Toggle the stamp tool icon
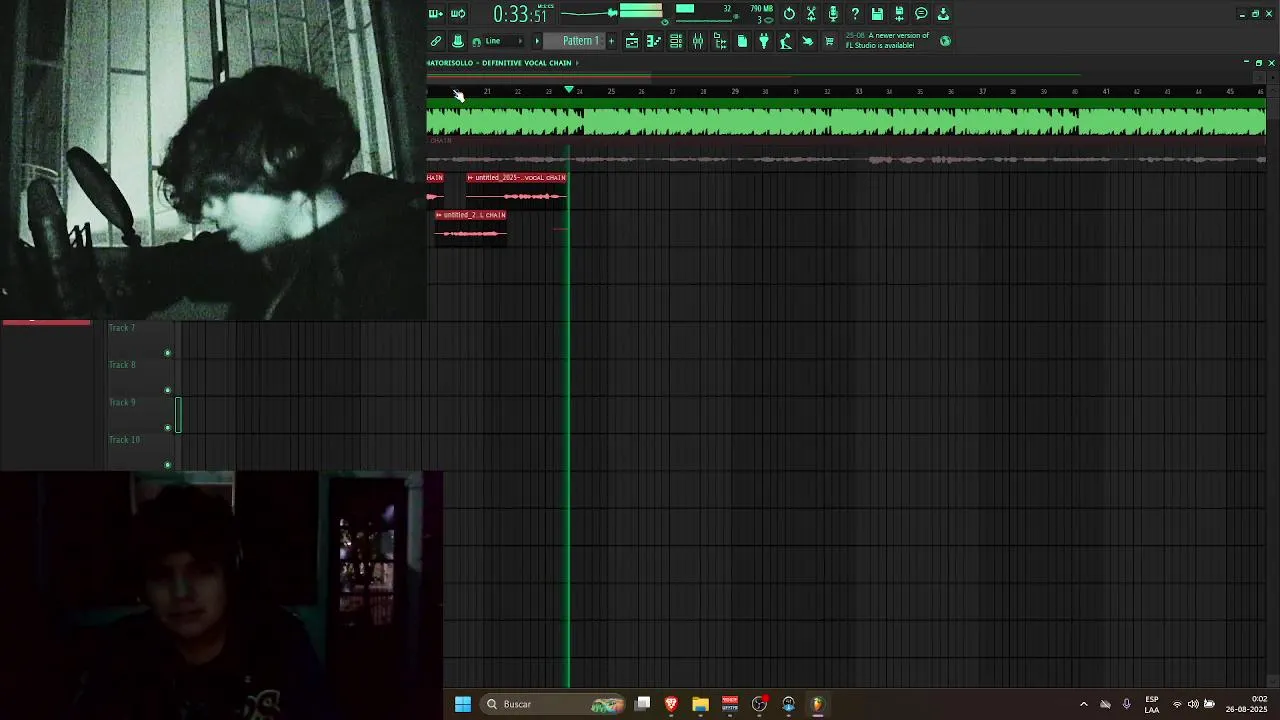 click(458, 41)
